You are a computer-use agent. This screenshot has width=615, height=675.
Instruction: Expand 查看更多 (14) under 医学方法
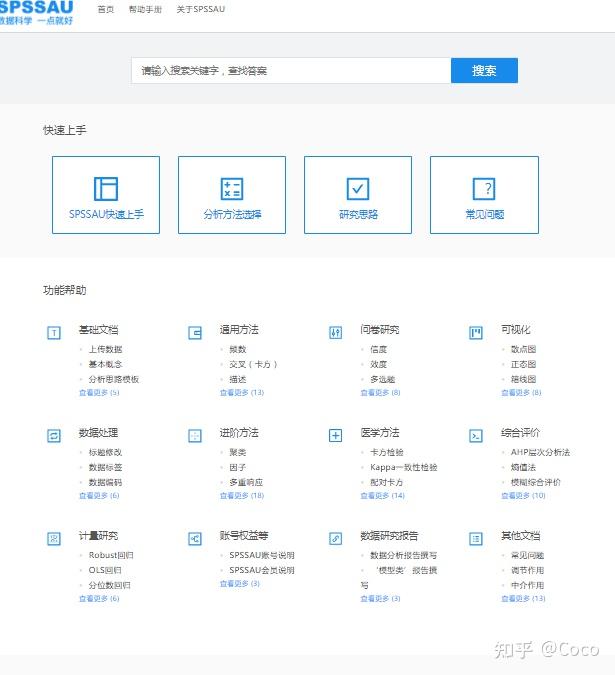pyautogui.click(x=383, y=495)
